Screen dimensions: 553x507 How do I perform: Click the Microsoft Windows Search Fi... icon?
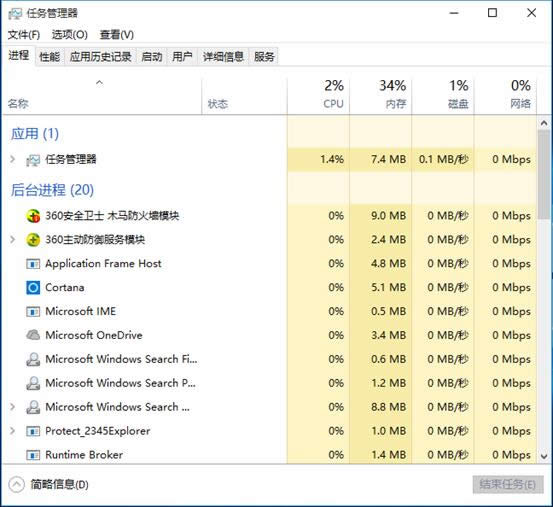tap(33, 359)
